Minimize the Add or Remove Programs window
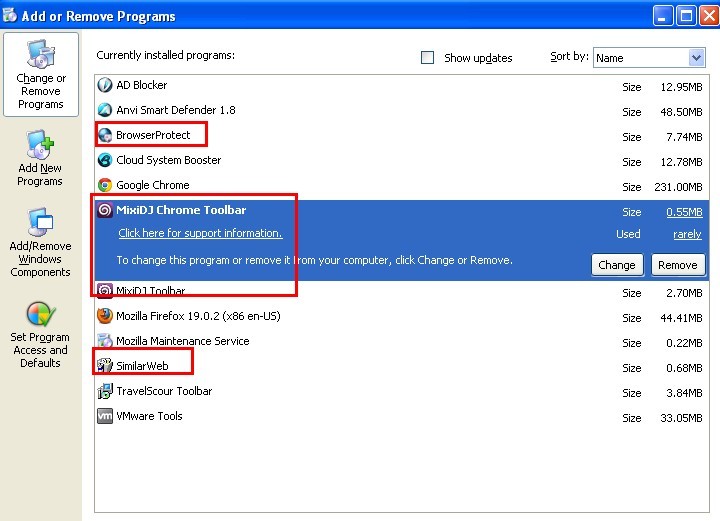This screenshot has height=521, width=720. coord(663,16)
